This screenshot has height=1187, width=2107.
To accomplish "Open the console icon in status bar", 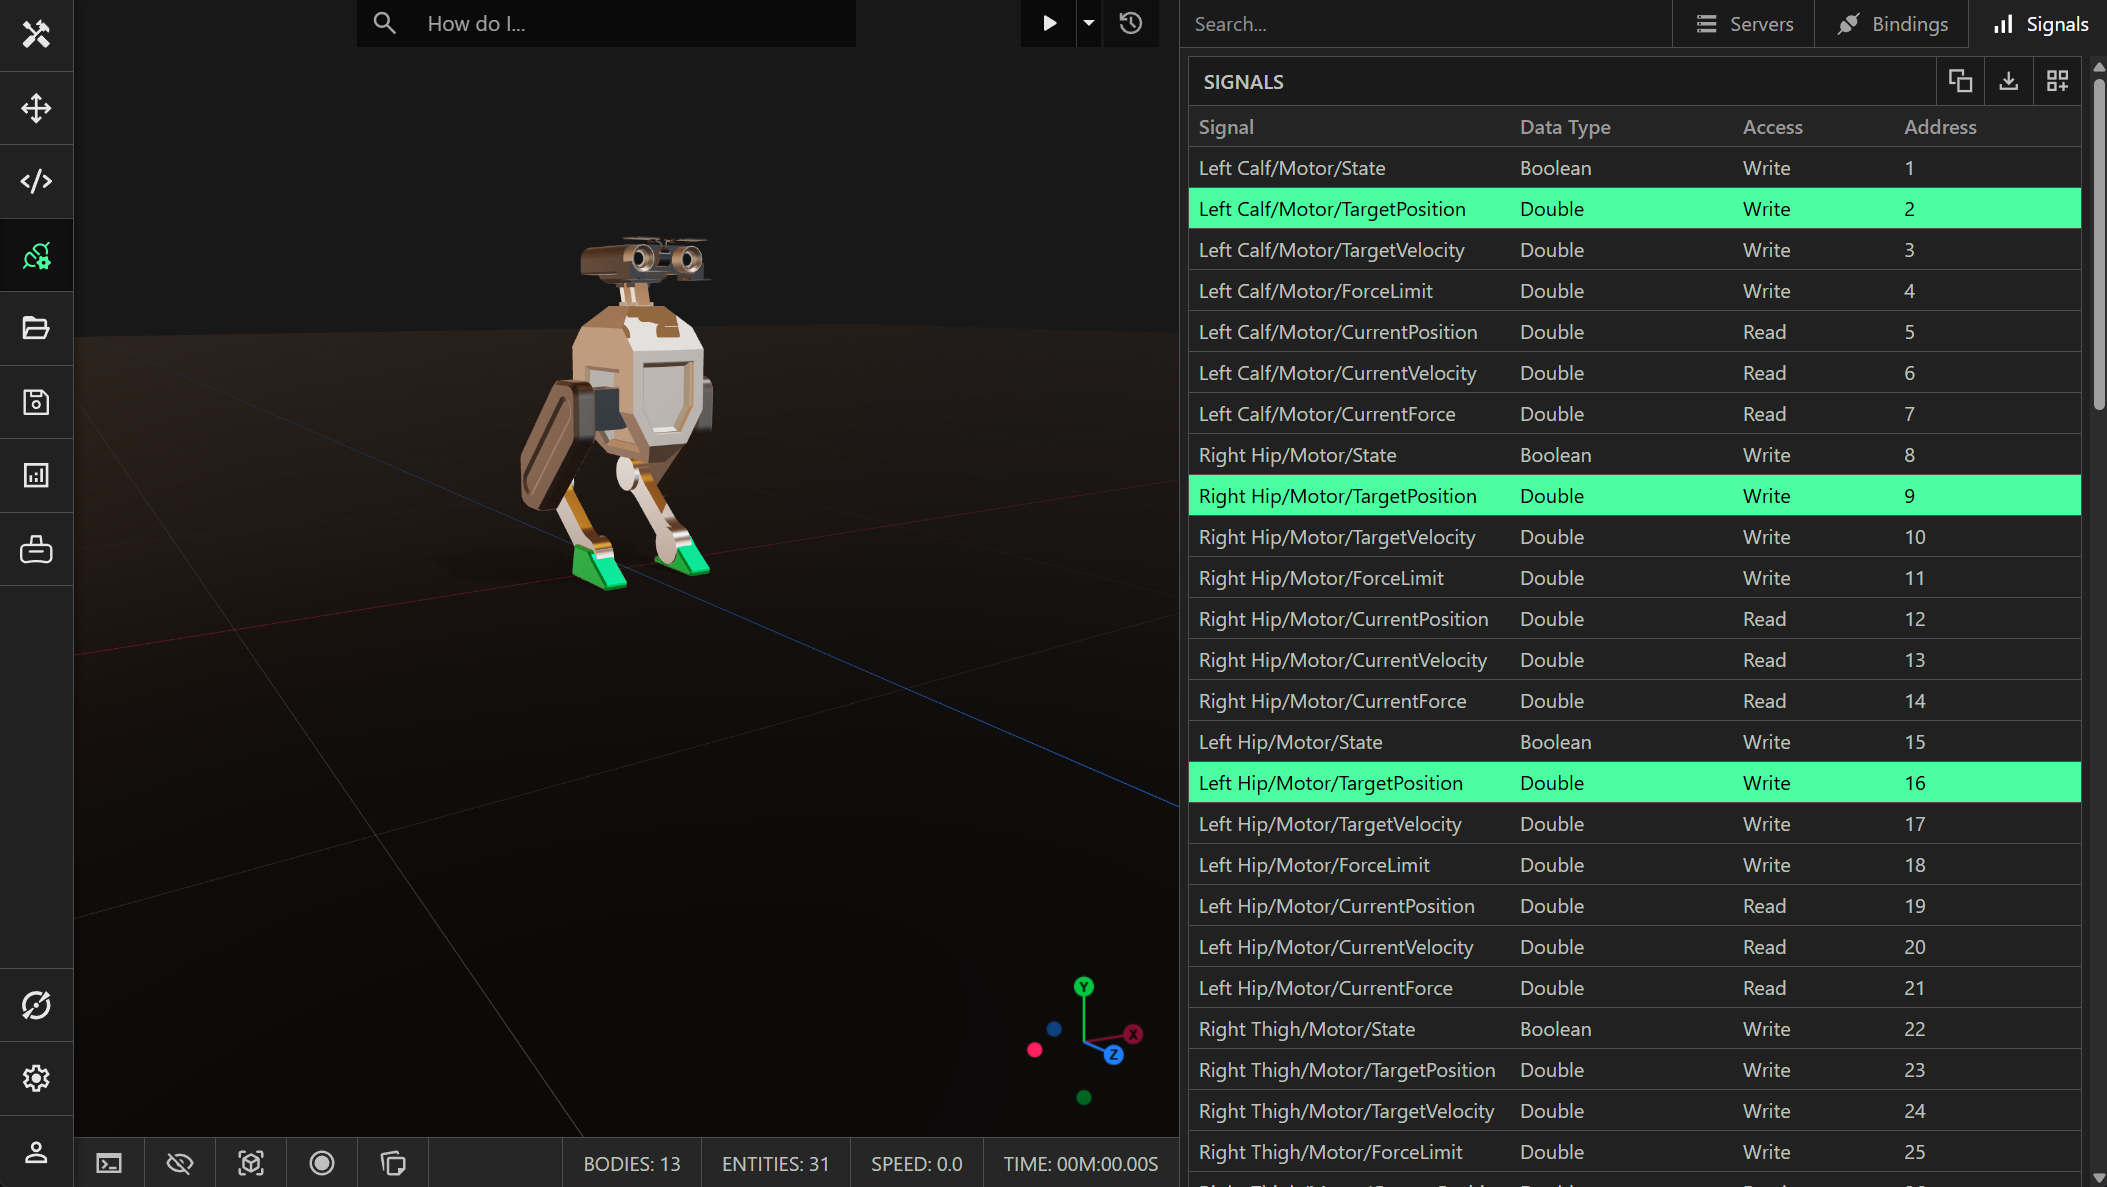I will pos(109,1163).
